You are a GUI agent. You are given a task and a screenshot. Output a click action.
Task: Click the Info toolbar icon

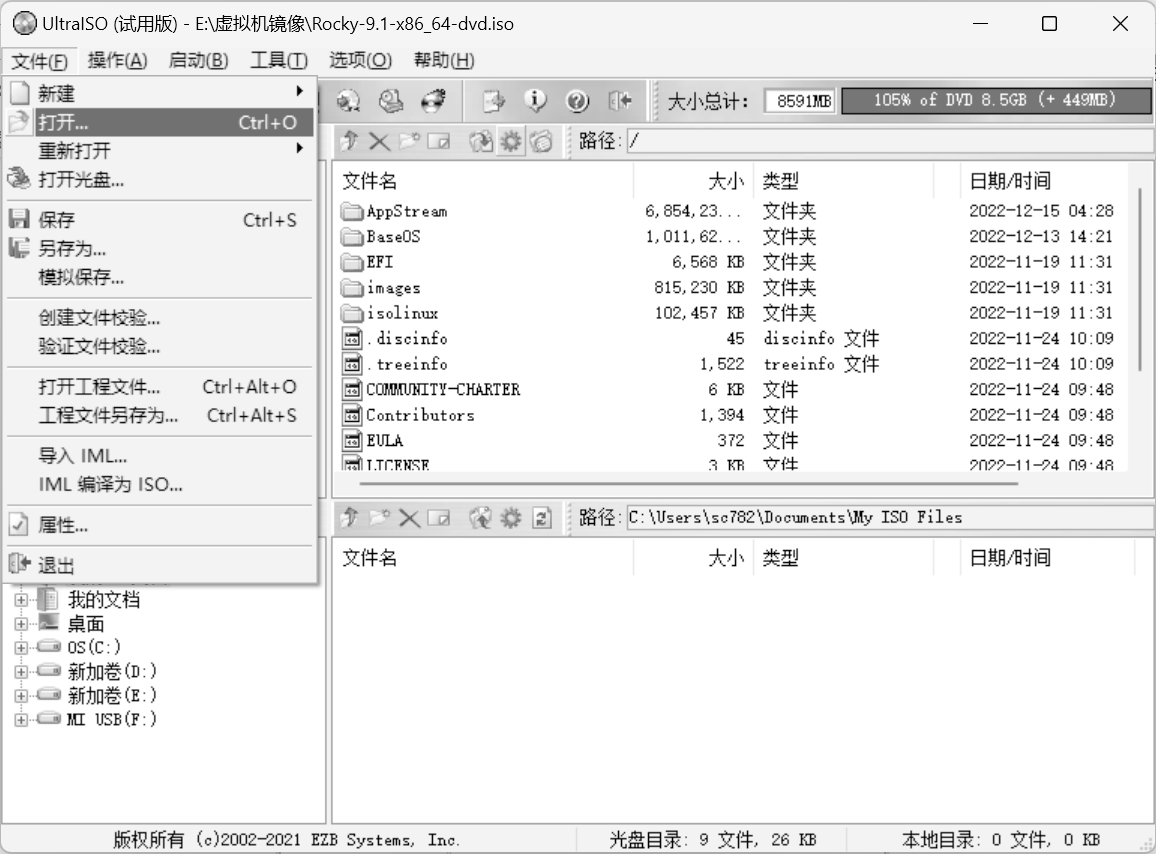pyautogui.click(x=536, y=101)
